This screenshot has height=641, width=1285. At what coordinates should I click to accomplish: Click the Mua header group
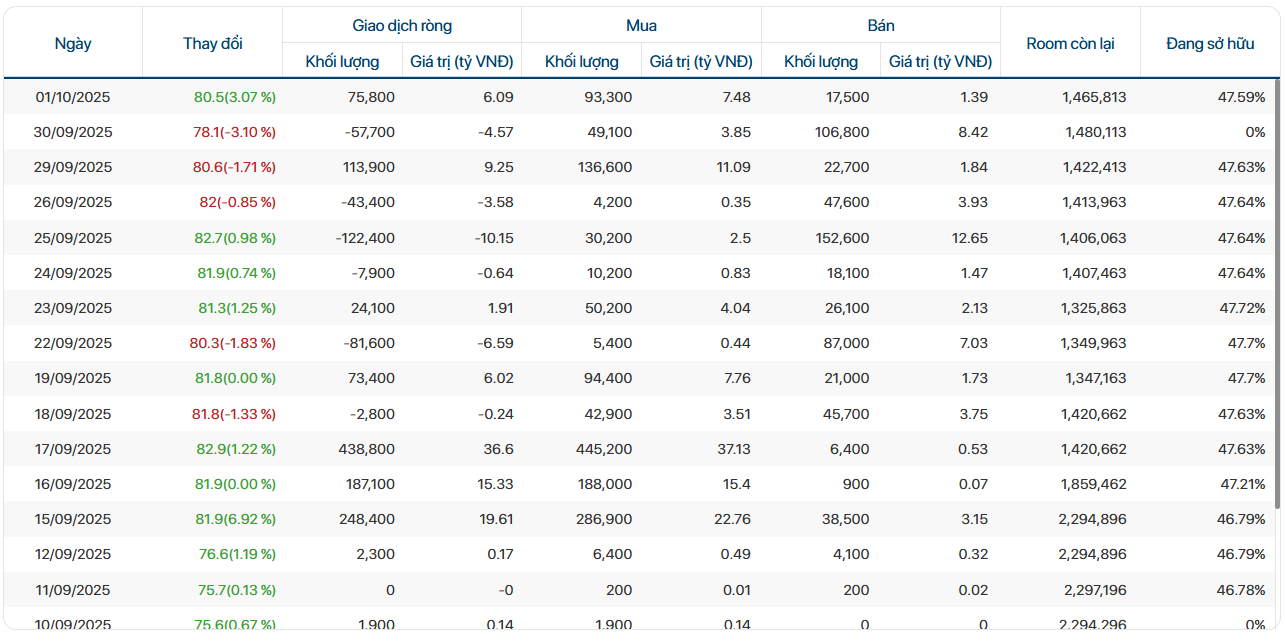[x=641, y=26]
